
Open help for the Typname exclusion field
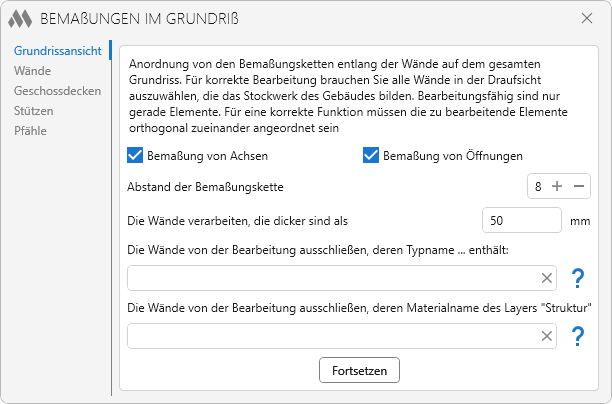click(577, 278)
